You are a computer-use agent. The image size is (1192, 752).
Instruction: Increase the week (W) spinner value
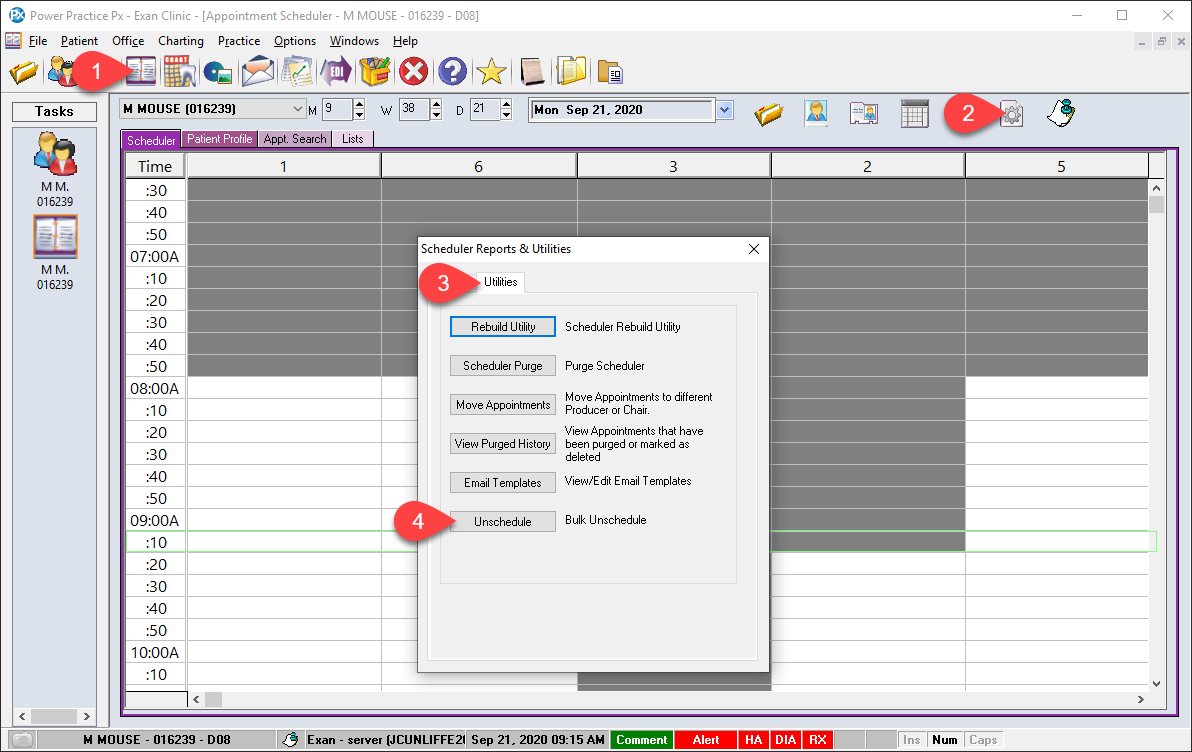coord(436,104)
